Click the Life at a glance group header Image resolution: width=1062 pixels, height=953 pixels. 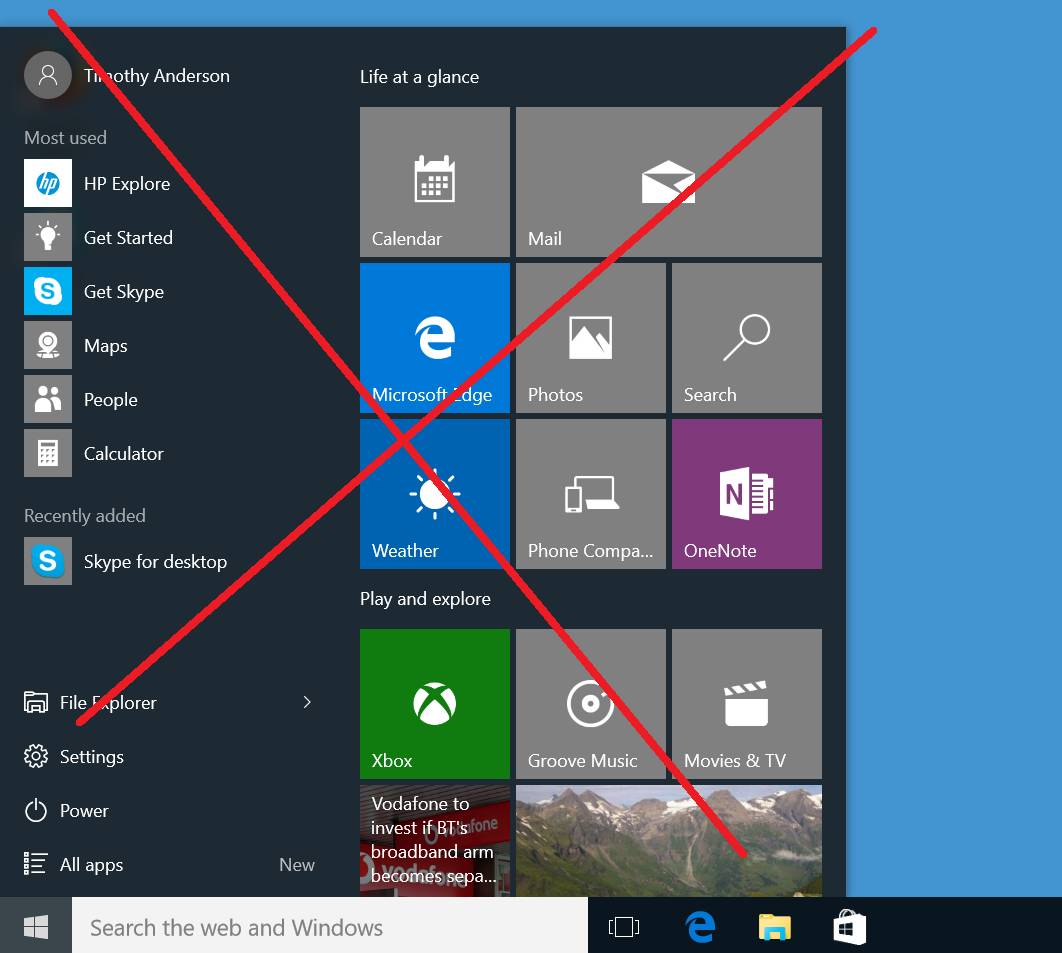click(x=419, y=77)
